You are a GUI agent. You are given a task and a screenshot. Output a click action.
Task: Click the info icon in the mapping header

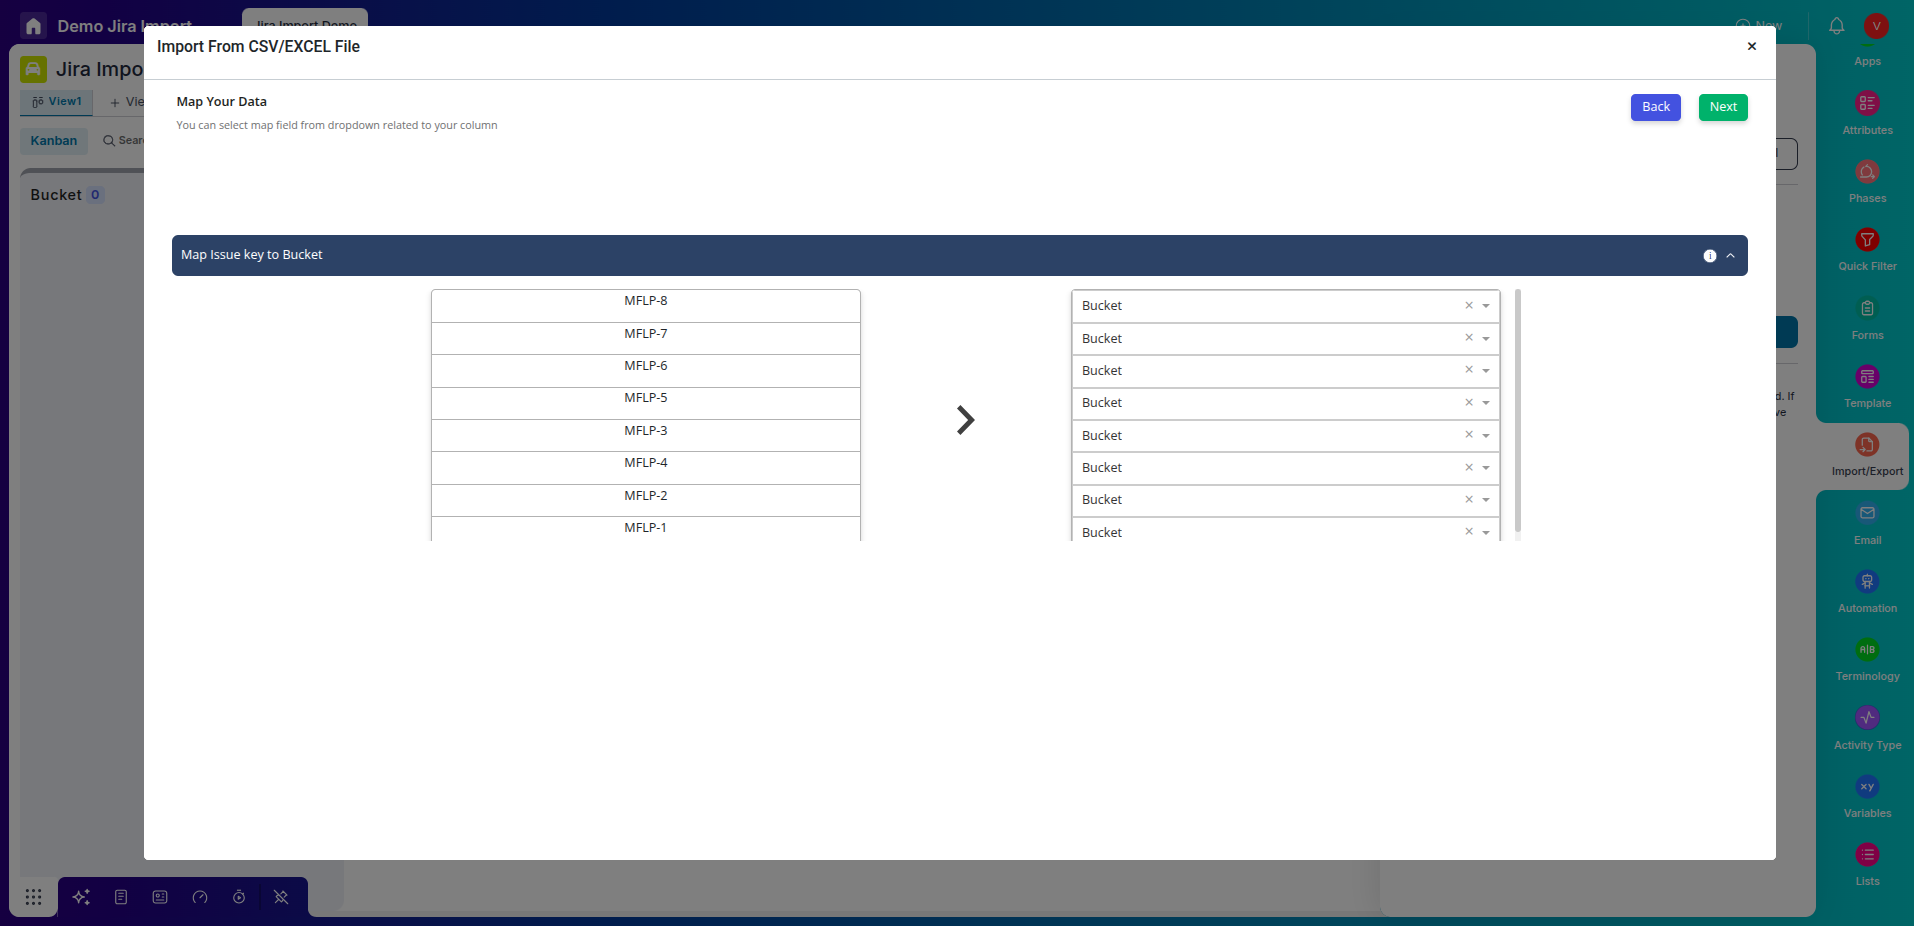(1710, 256)
